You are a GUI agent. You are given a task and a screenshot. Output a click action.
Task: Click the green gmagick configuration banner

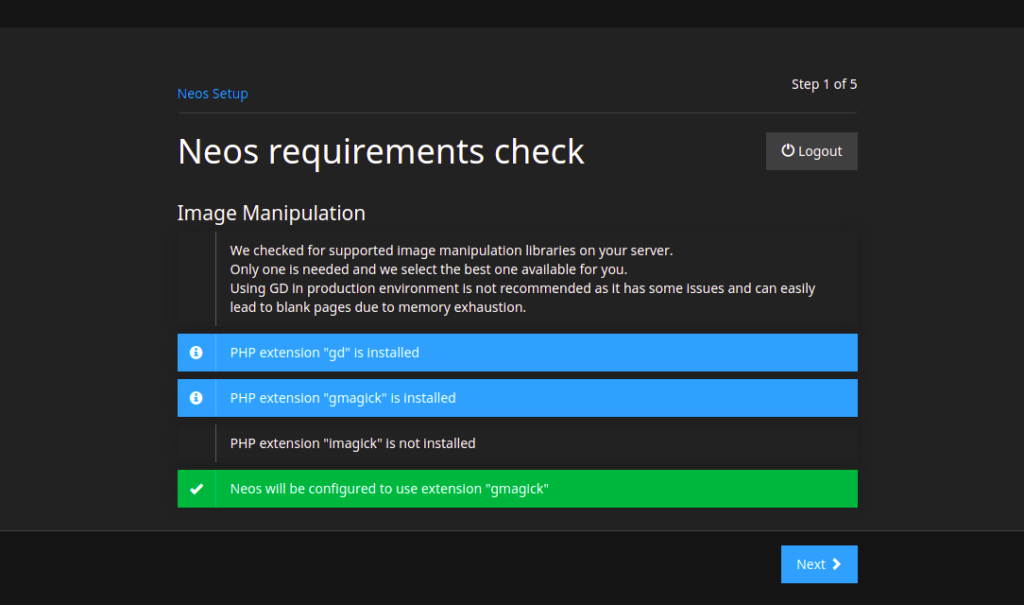coord(517,488)
